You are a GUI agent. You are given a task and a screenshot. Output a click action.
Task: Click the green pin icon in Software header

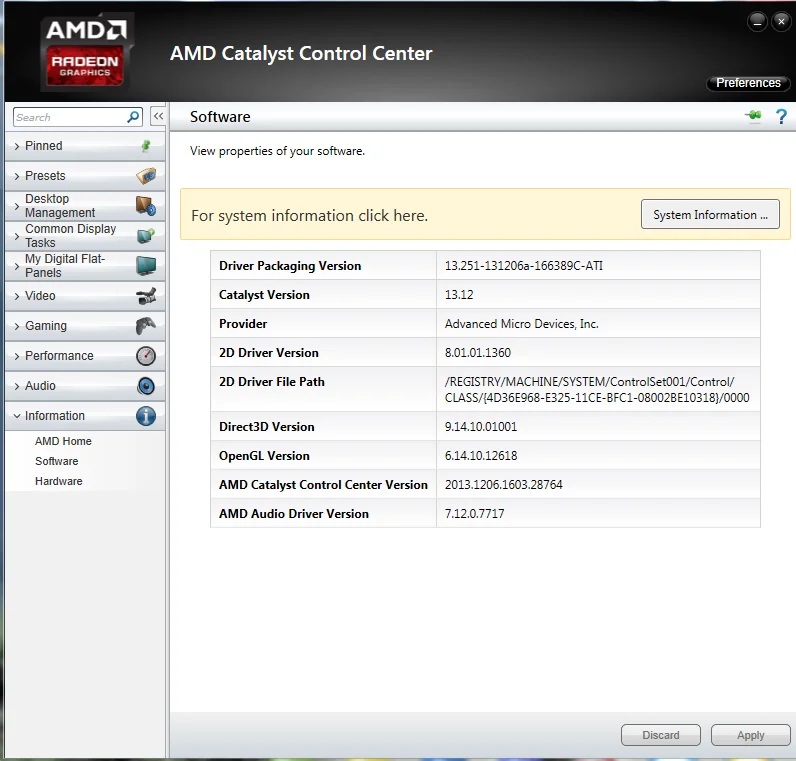pyautogui.click(x=753, y=116)
